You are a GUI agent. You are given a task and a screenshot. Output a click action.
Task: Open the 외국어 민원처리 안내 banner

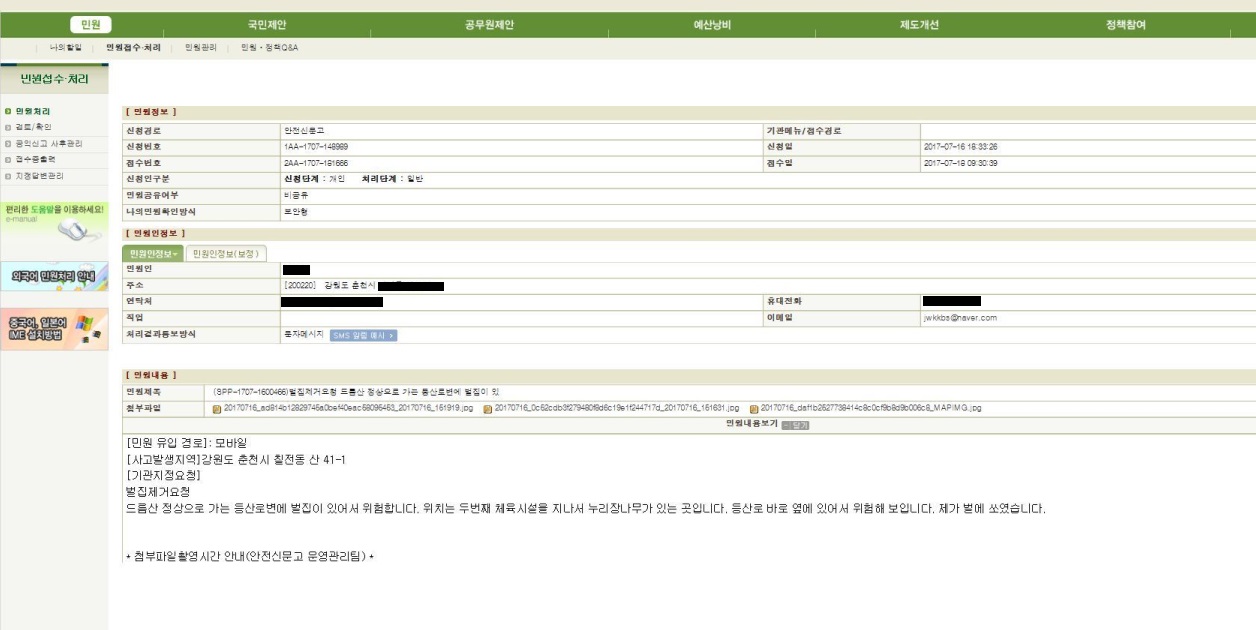(x=54, y=276)
